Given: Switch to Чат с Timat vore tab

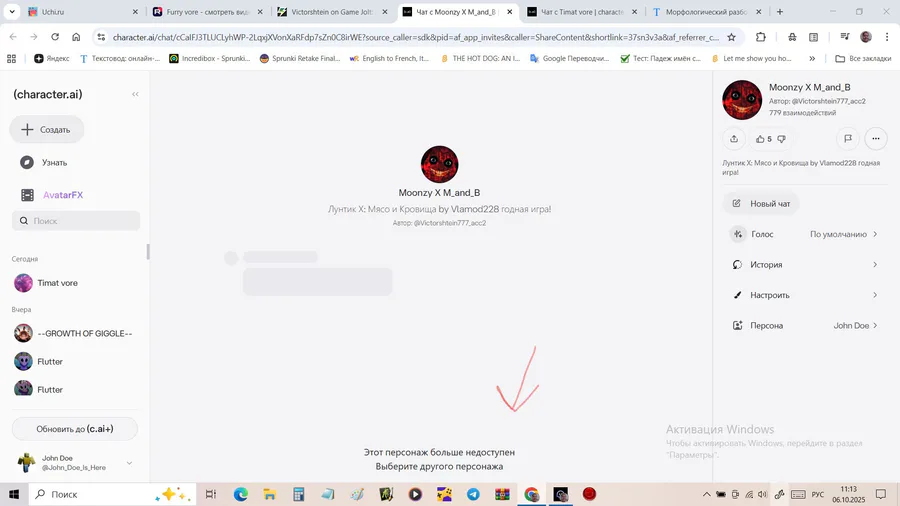Looking at the screenshot, I should (x=582, y=11).
